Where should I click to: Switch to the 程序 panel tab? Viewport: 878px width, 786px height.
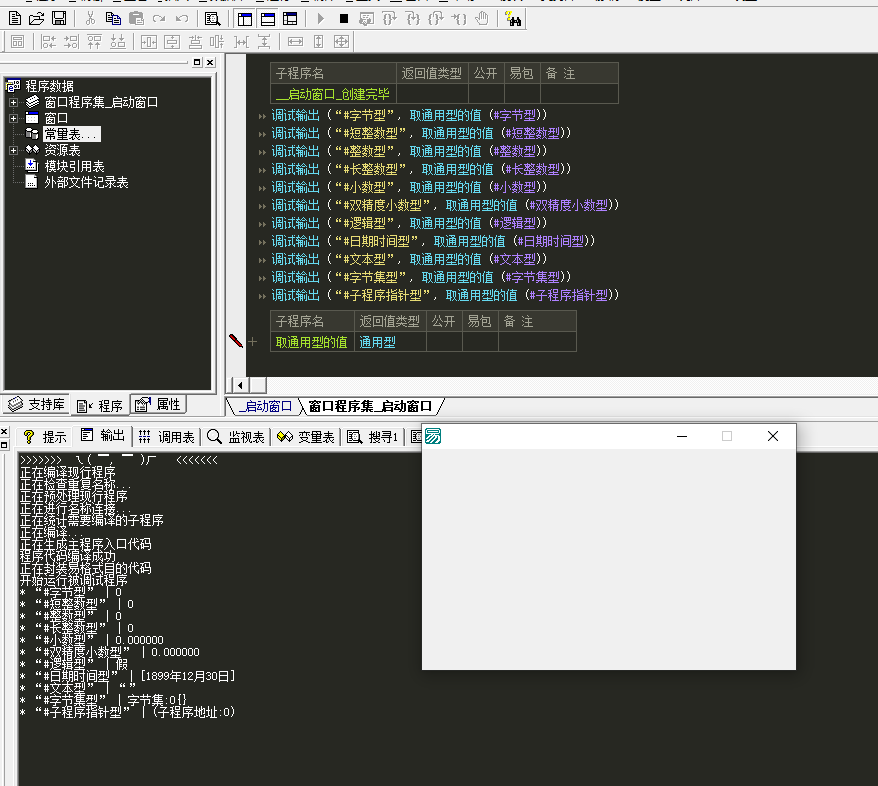click(x=100, y=405)
